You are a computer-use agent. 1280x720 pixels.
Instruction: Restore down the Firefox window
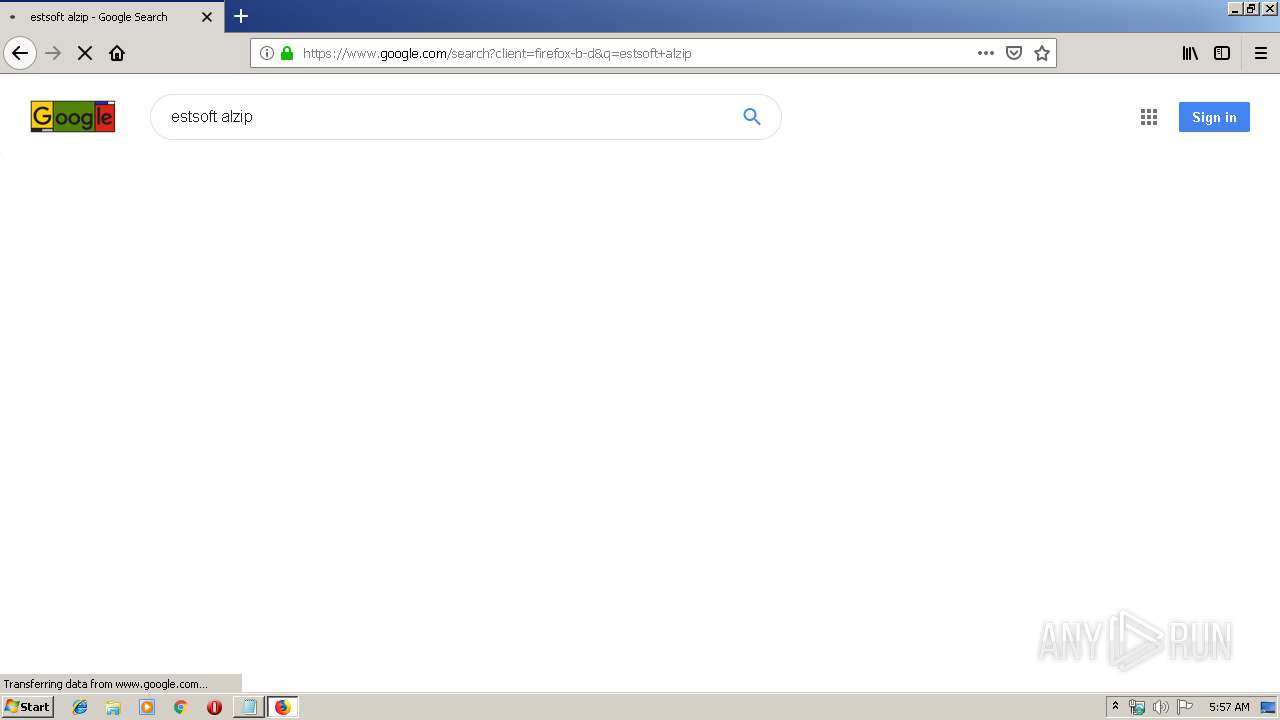(x=1251, y=8)
